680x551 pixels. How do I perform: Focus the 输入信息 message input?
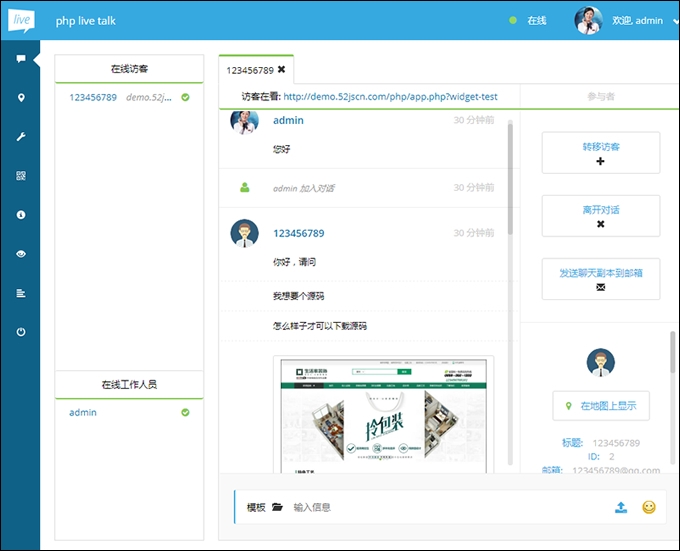pos(449,507)
